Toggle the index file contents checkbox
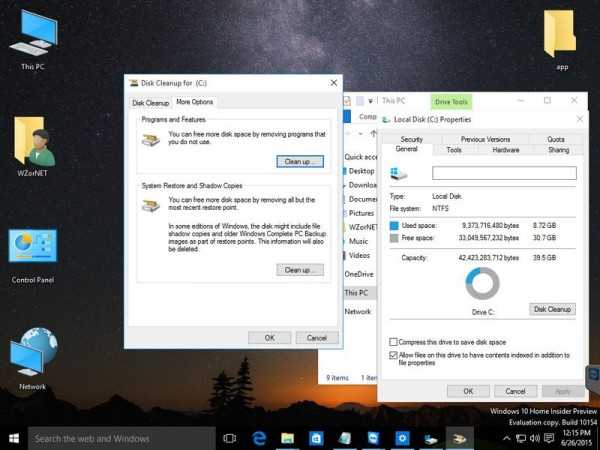This screenshot has width=600, height=450. pyautogui.click(x=393, y=355)
